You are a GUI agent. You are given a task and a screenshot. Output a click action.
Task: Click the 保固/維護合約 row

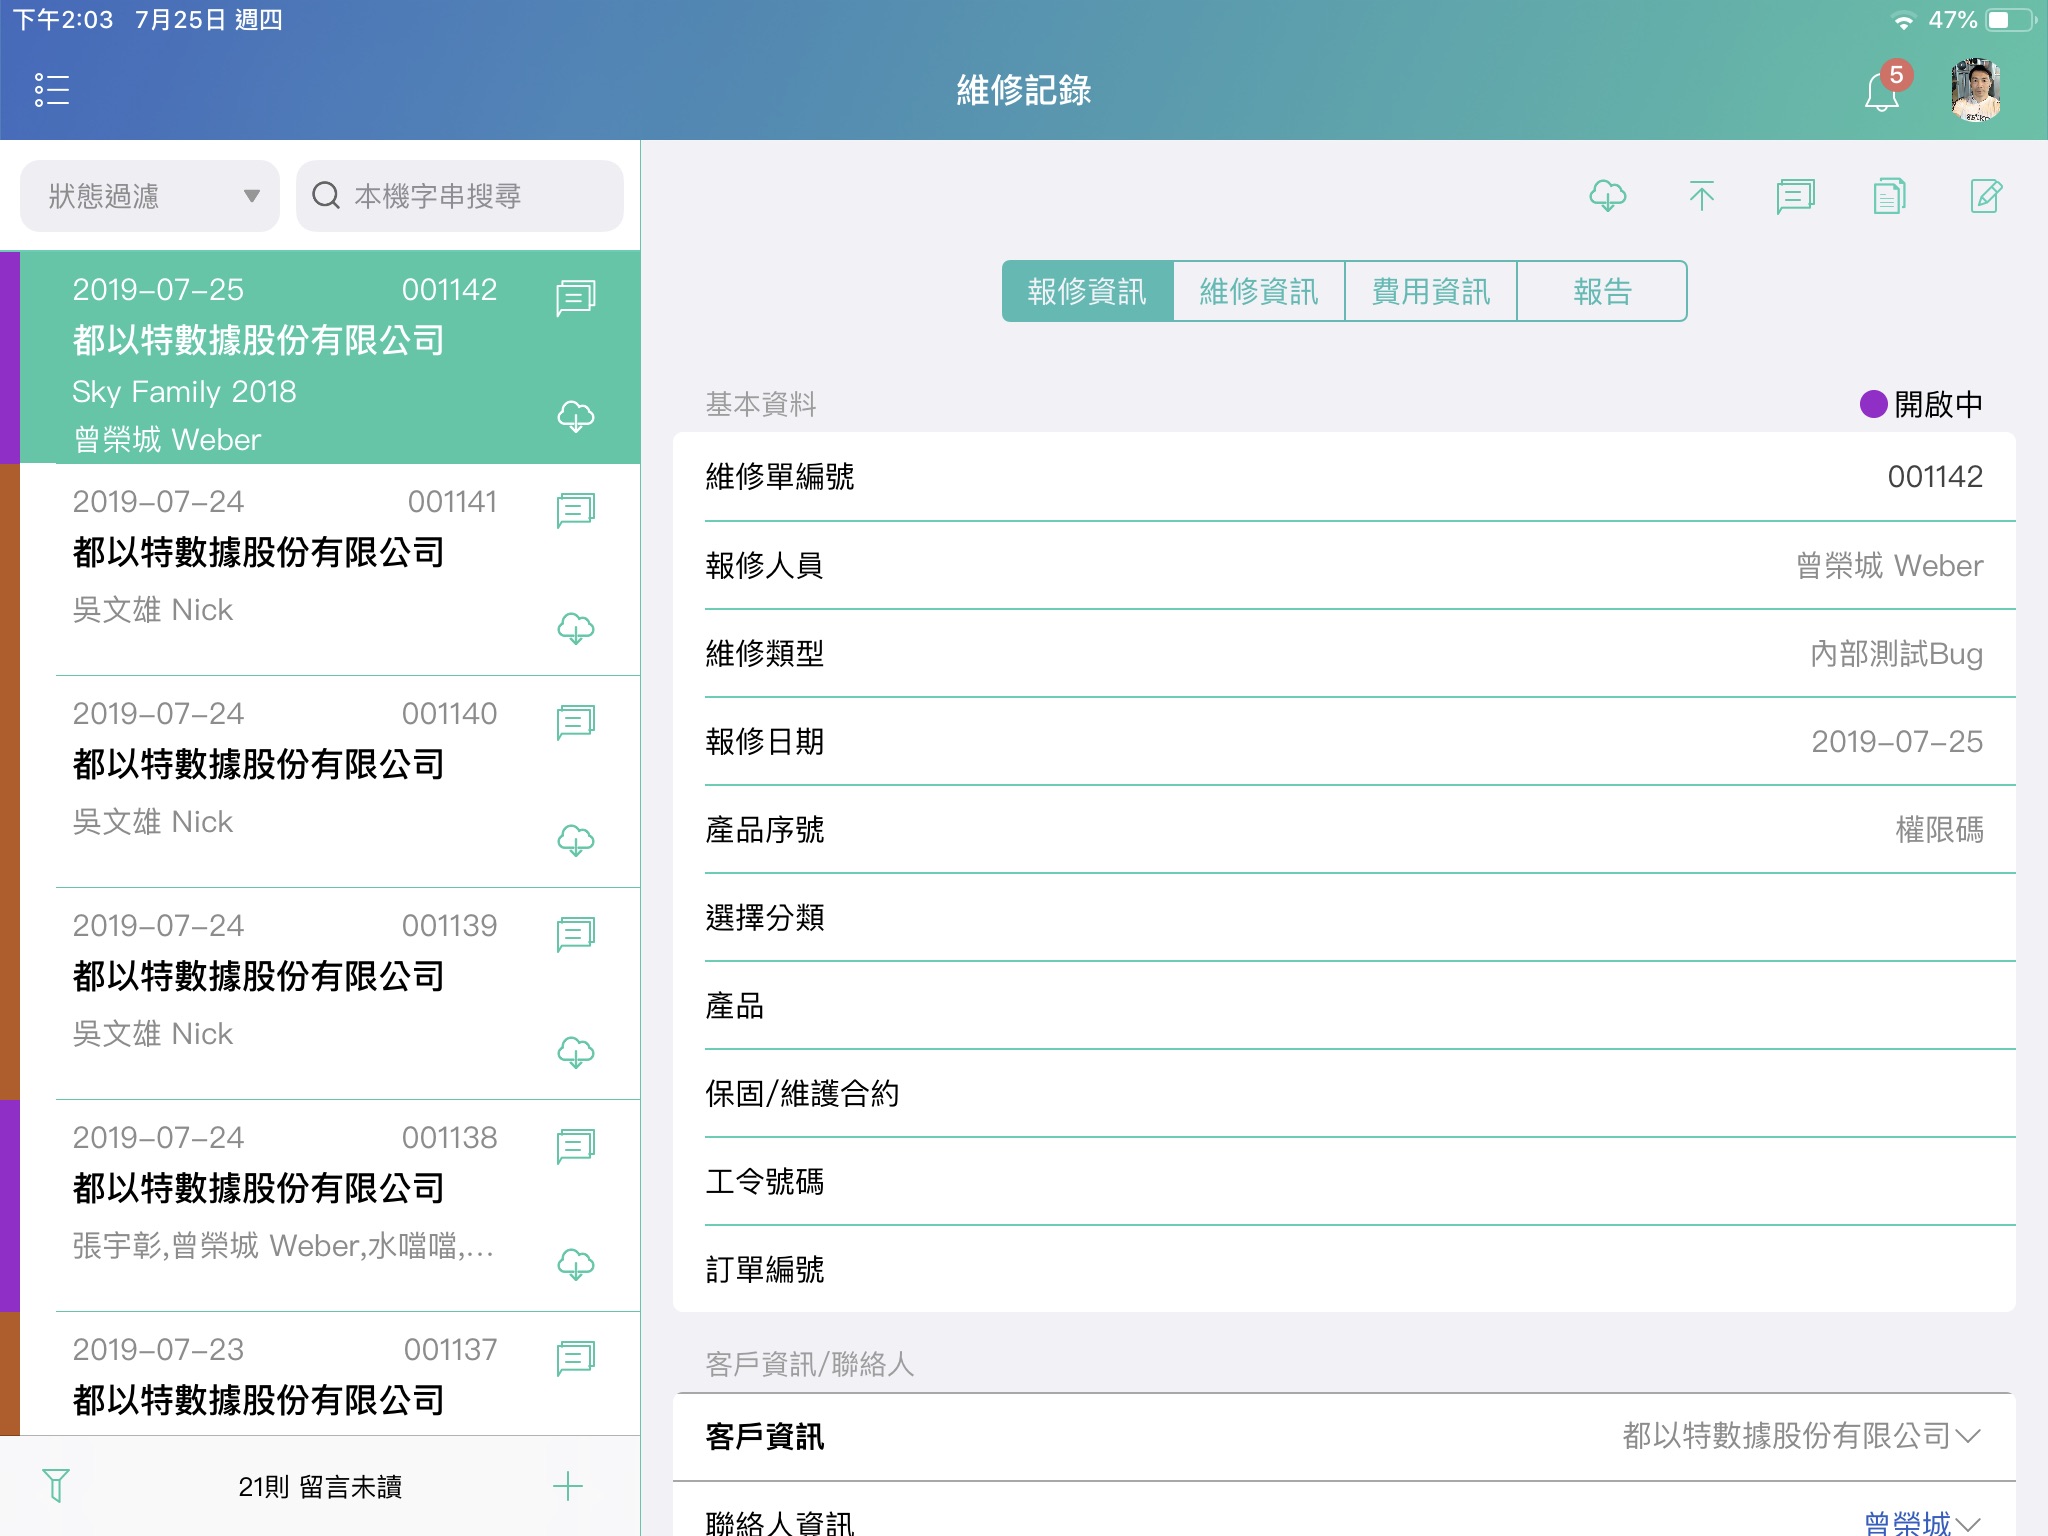(1344, 1093)
